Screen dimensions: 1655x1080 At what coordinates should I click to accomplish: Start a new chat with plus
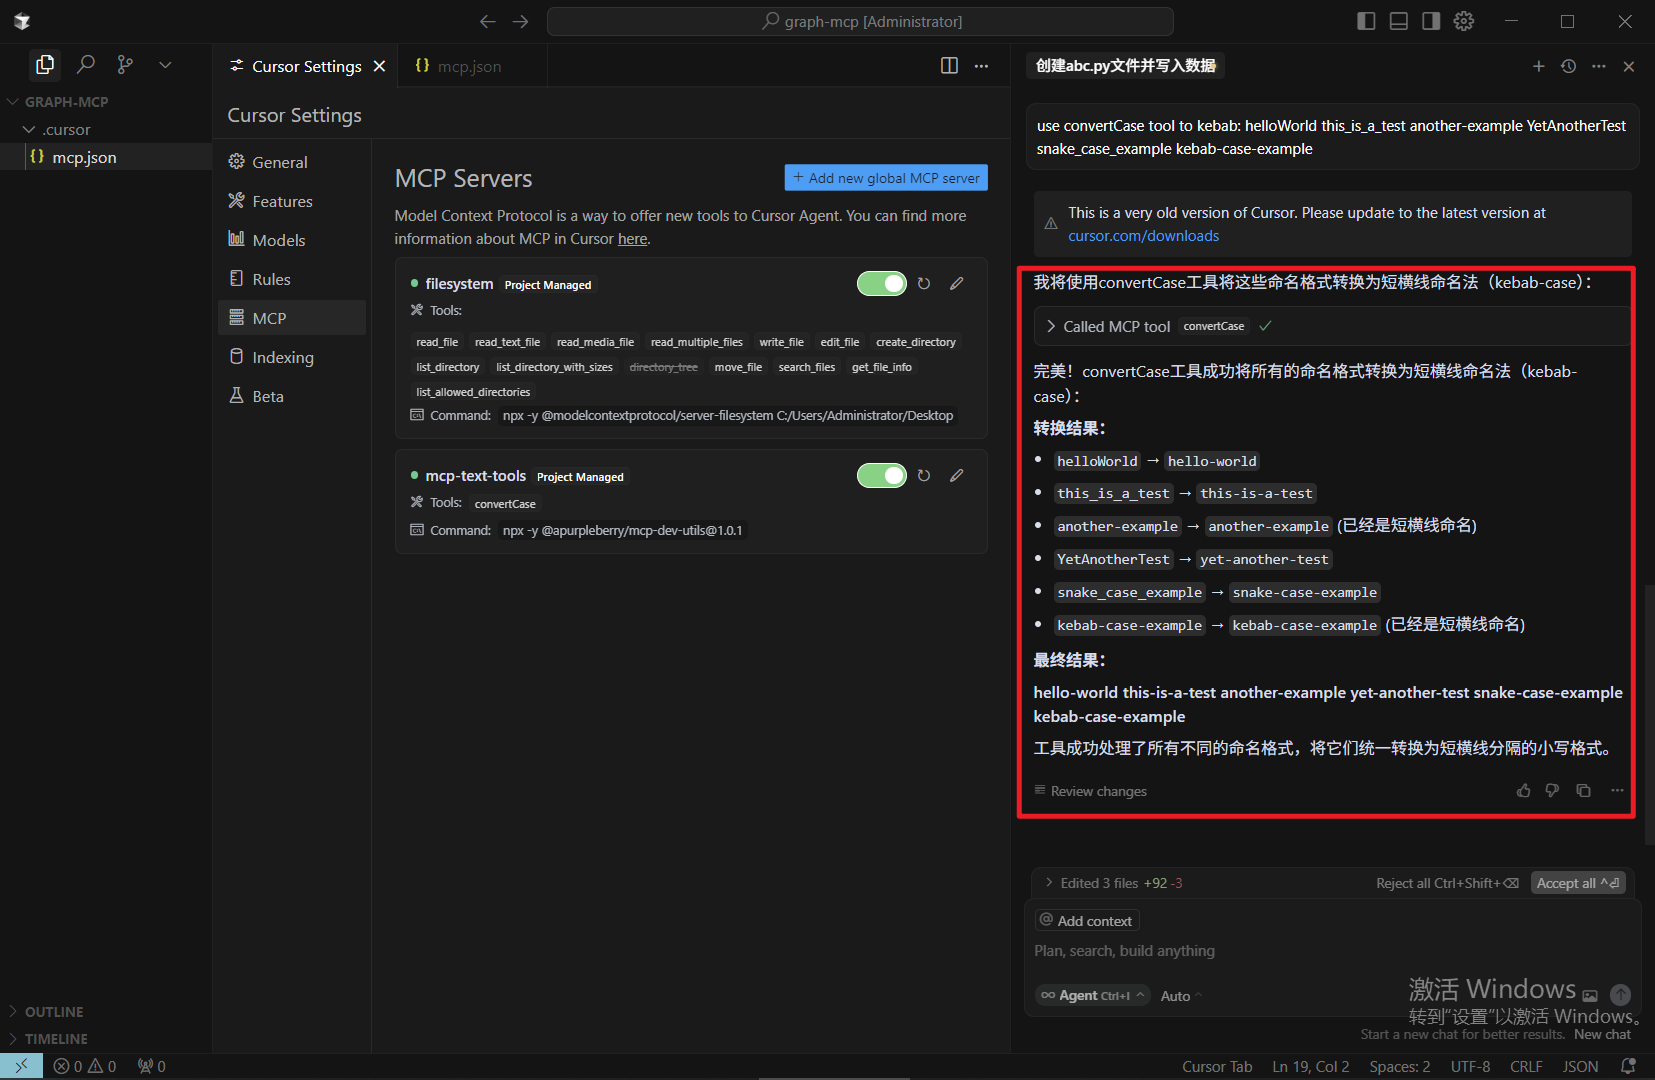click(x=1538, y=66)
